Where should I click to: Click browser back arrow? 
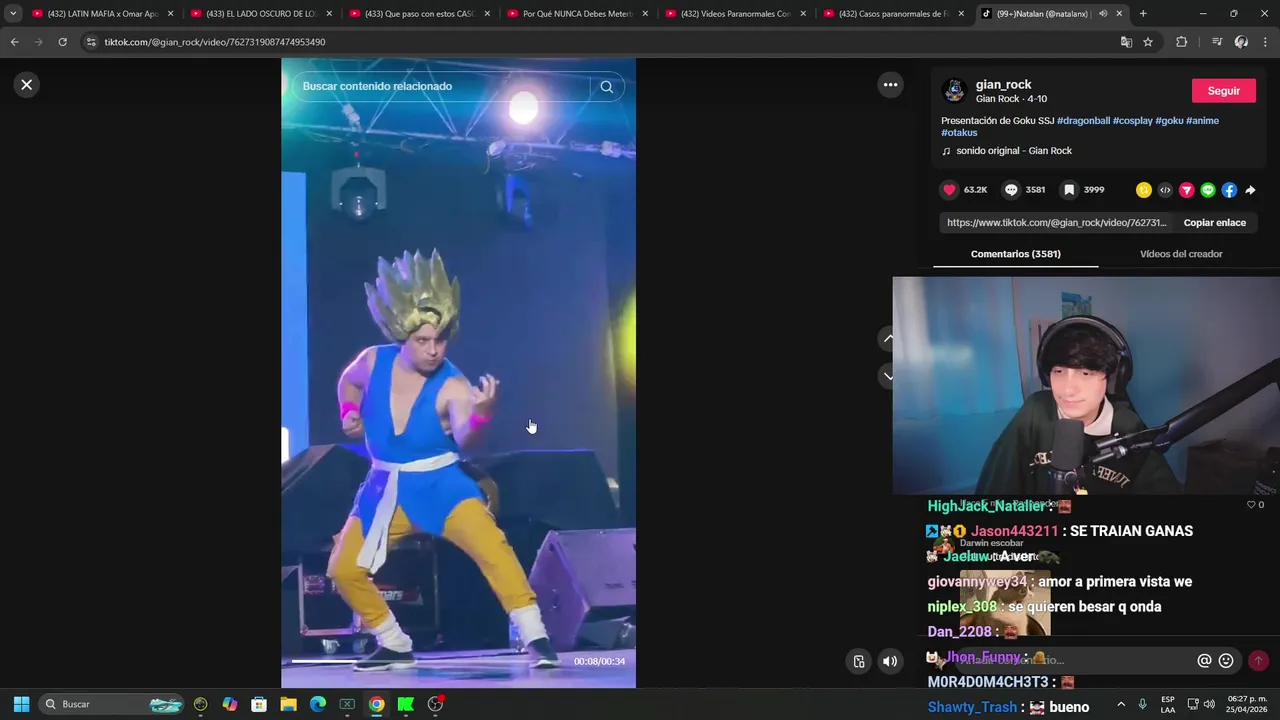pos(14,42)
